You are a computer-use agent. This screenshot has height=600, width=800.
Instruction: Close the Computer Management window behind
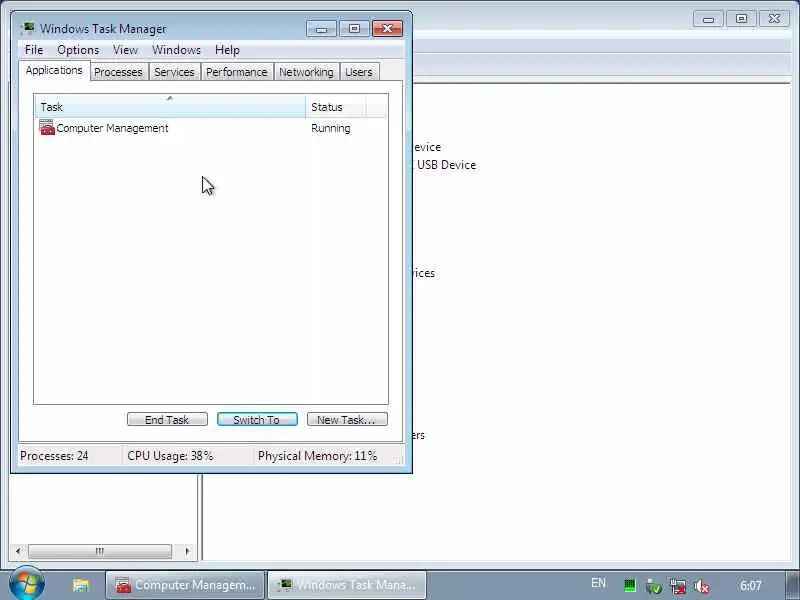click(x=774, y=19)
